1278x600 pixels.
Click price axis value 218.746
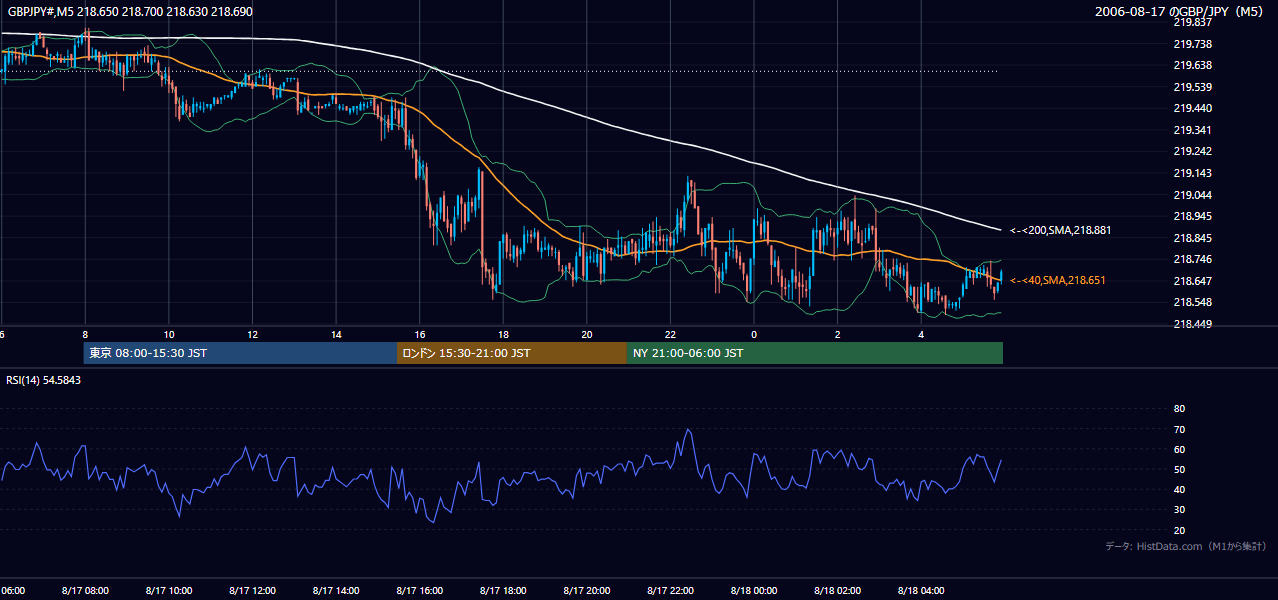(x=1192, y=259)
